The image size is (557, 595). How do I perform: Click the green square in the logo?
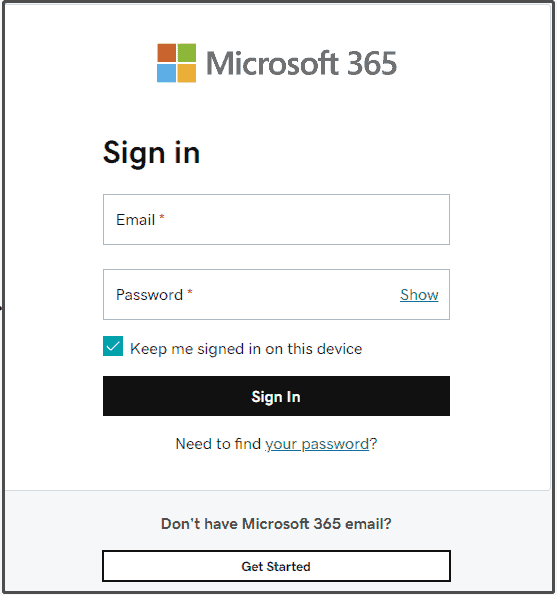pos(187,53)
